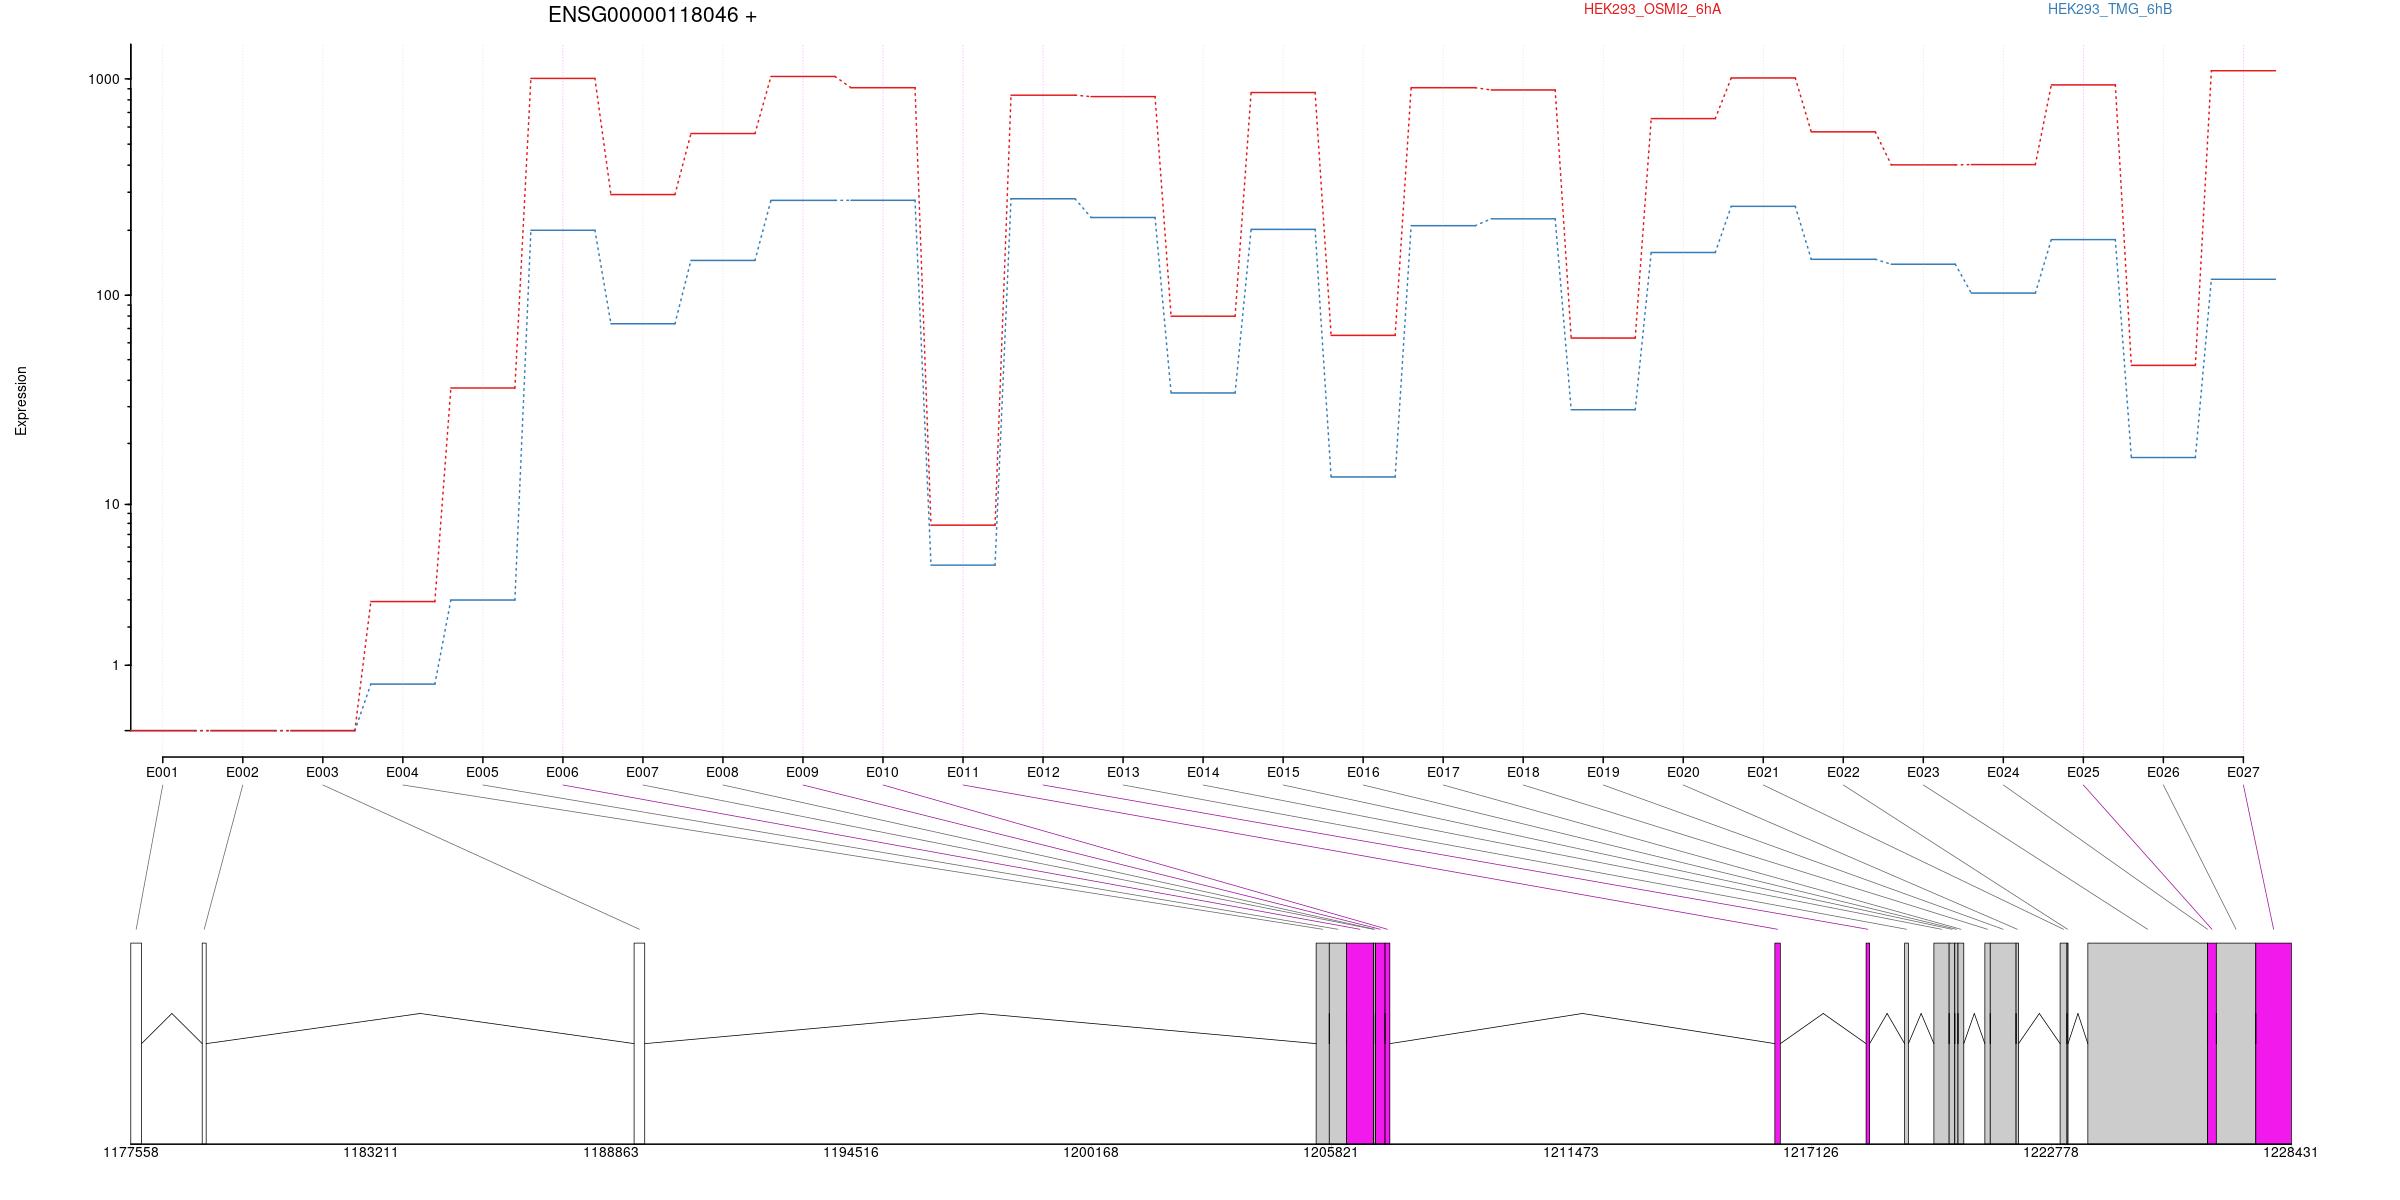The width and height of the screenshot is (2400, 1200).
Task: Select exon label E011
Action: pos(963,772)
